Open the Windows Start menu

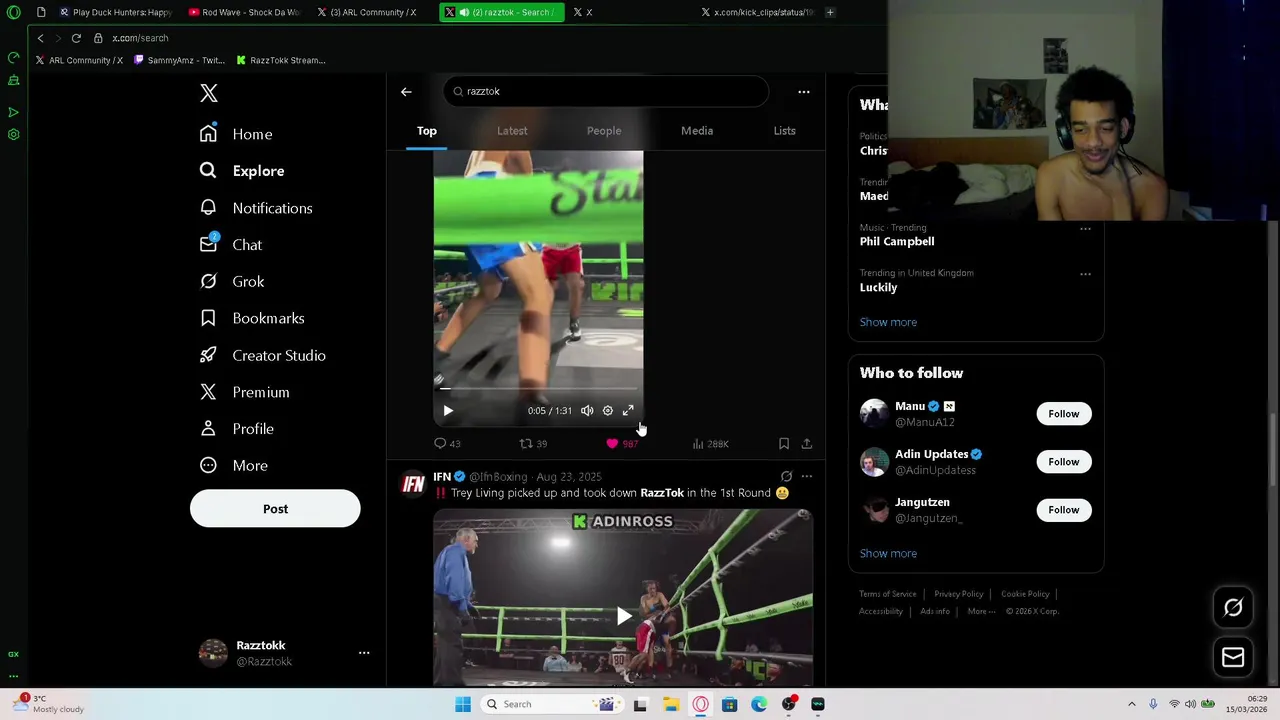point(463,704)
